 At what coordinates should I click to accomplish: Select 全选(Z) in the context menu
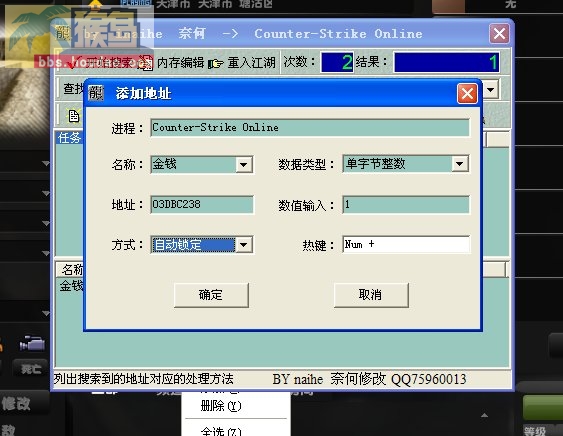221,431
